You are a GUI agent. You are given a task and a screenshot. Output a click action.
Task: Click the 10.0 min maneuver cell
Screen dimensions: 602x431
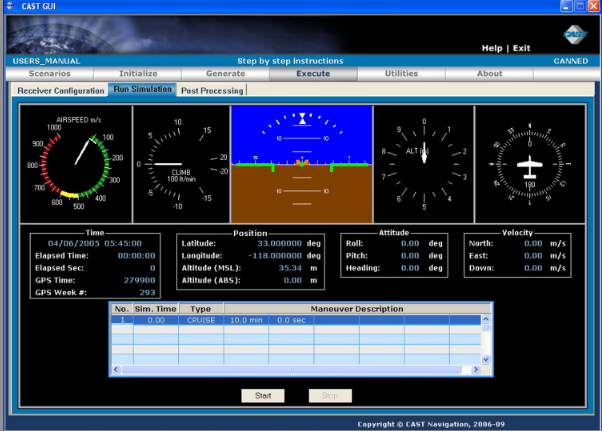pos(246,320)
